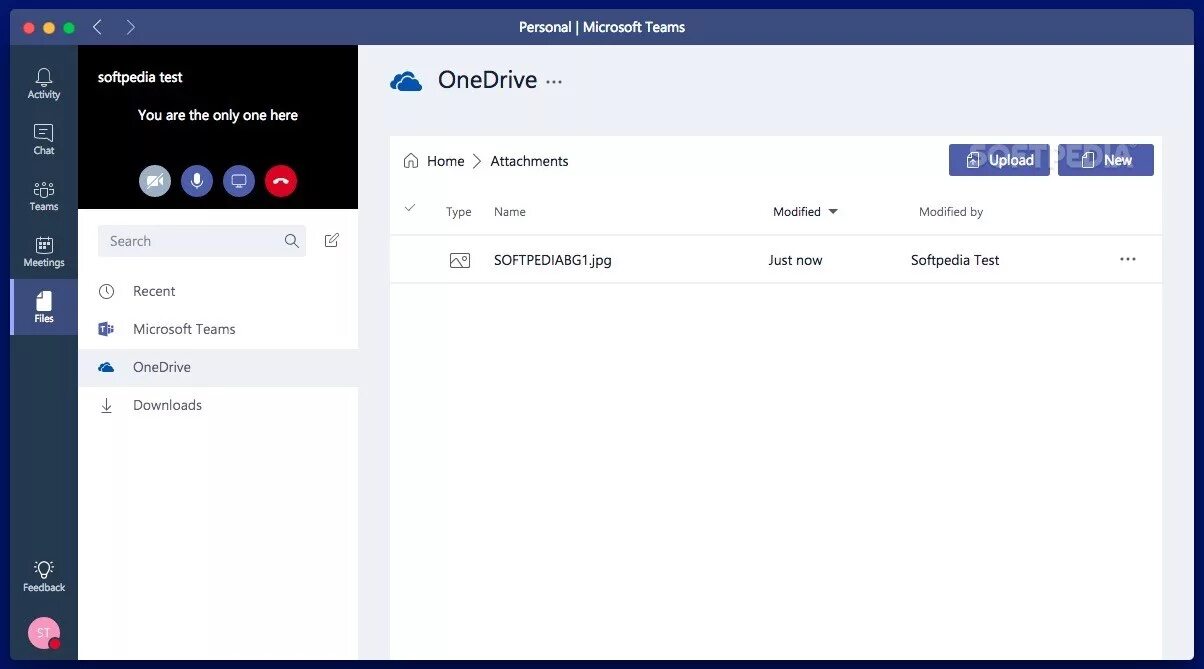Sort by the Type column
This screenshot has width=1204, height=669.
(459, 212)
